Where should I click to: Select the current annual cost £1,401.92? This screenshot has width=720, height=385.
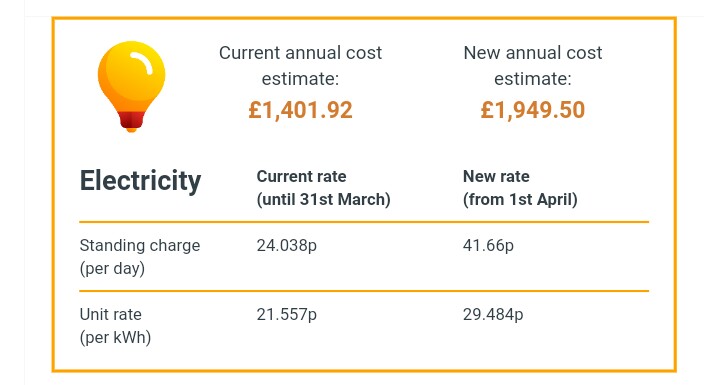tap(300, 110)
